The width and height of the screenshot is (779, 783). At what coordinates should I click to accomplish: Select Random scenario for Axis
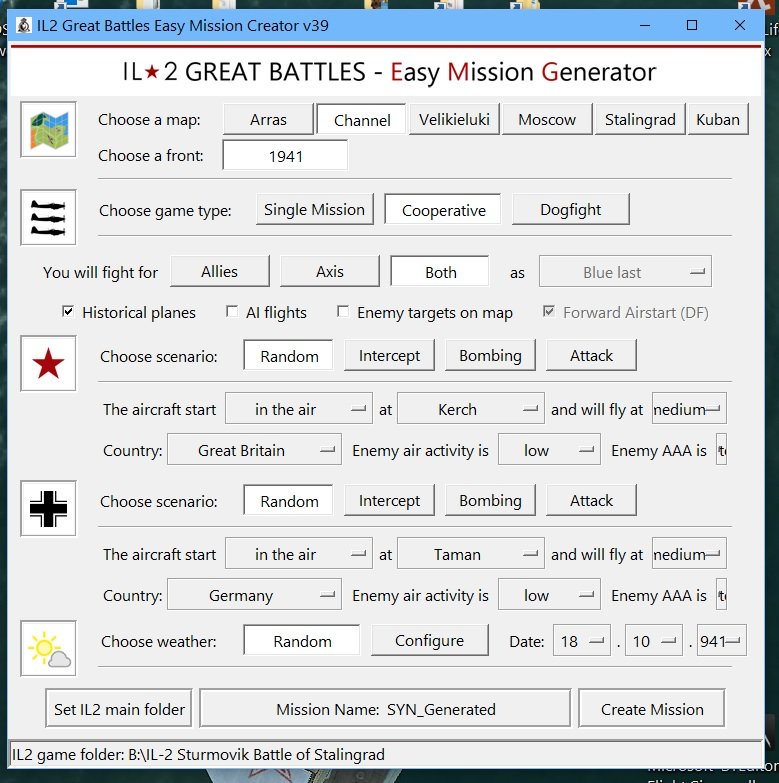pyautogui.click(x=289, y=500)
